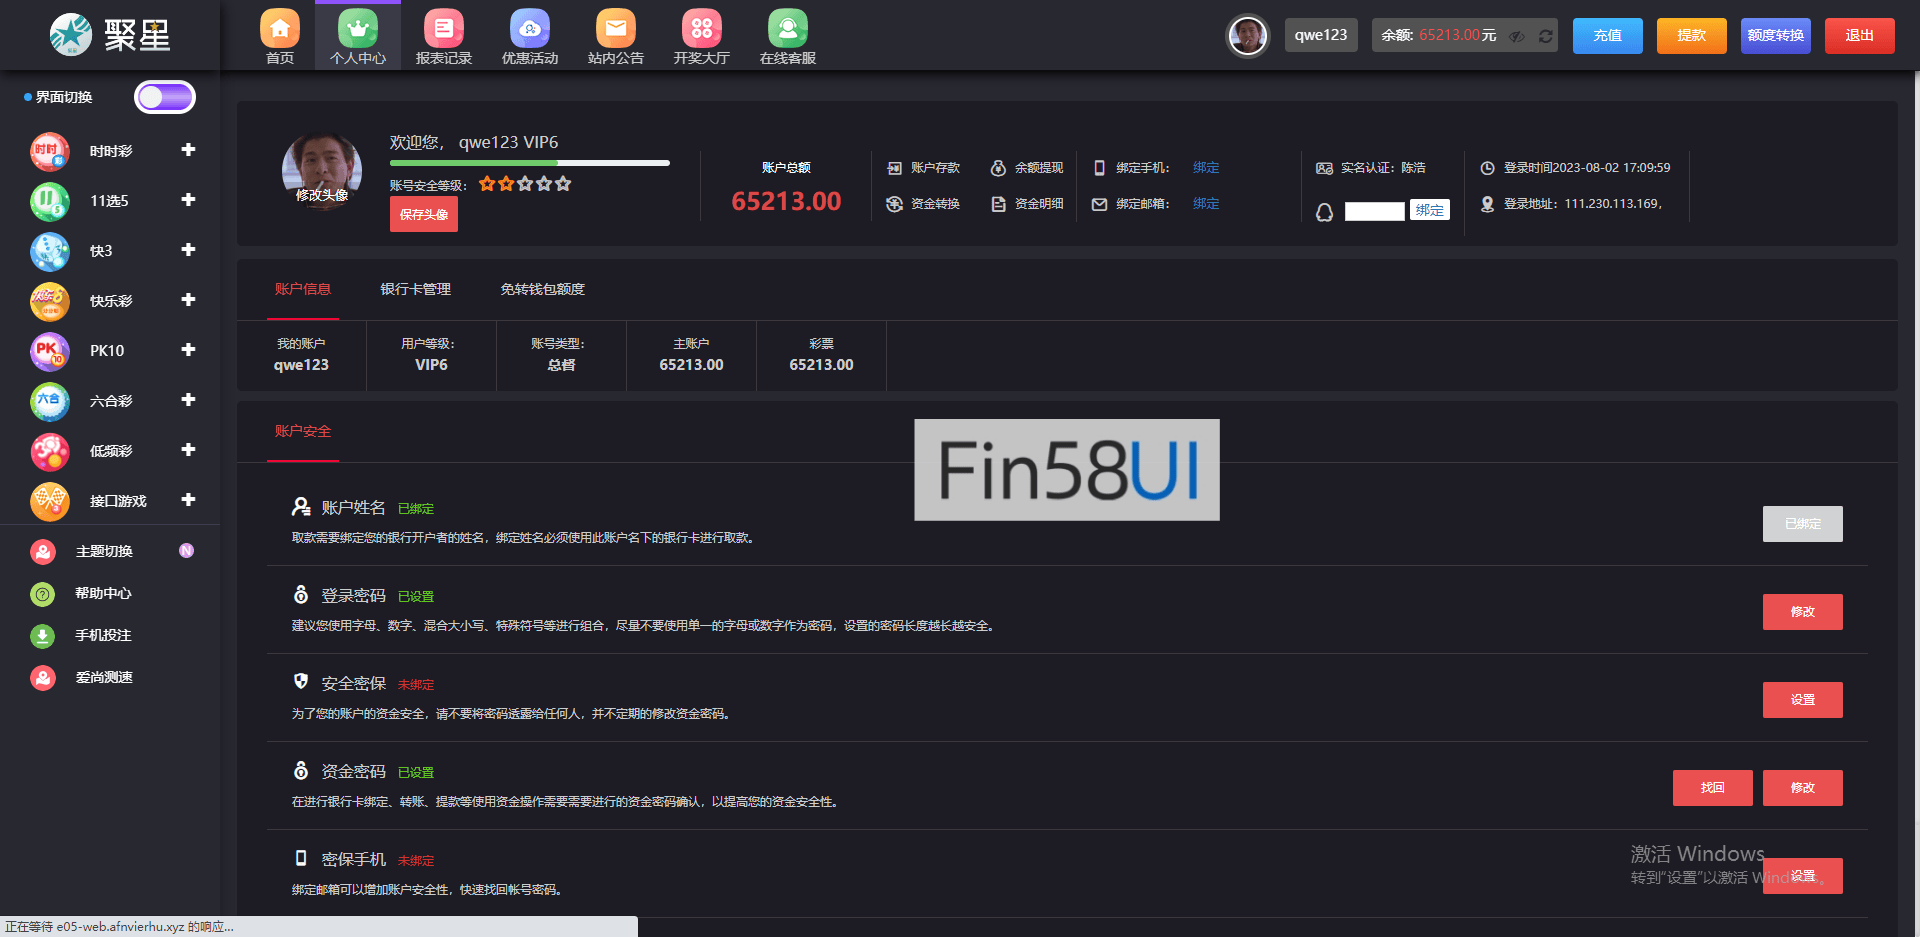Click the 充值 recharge button
1920x937 pixels.
1607,36
